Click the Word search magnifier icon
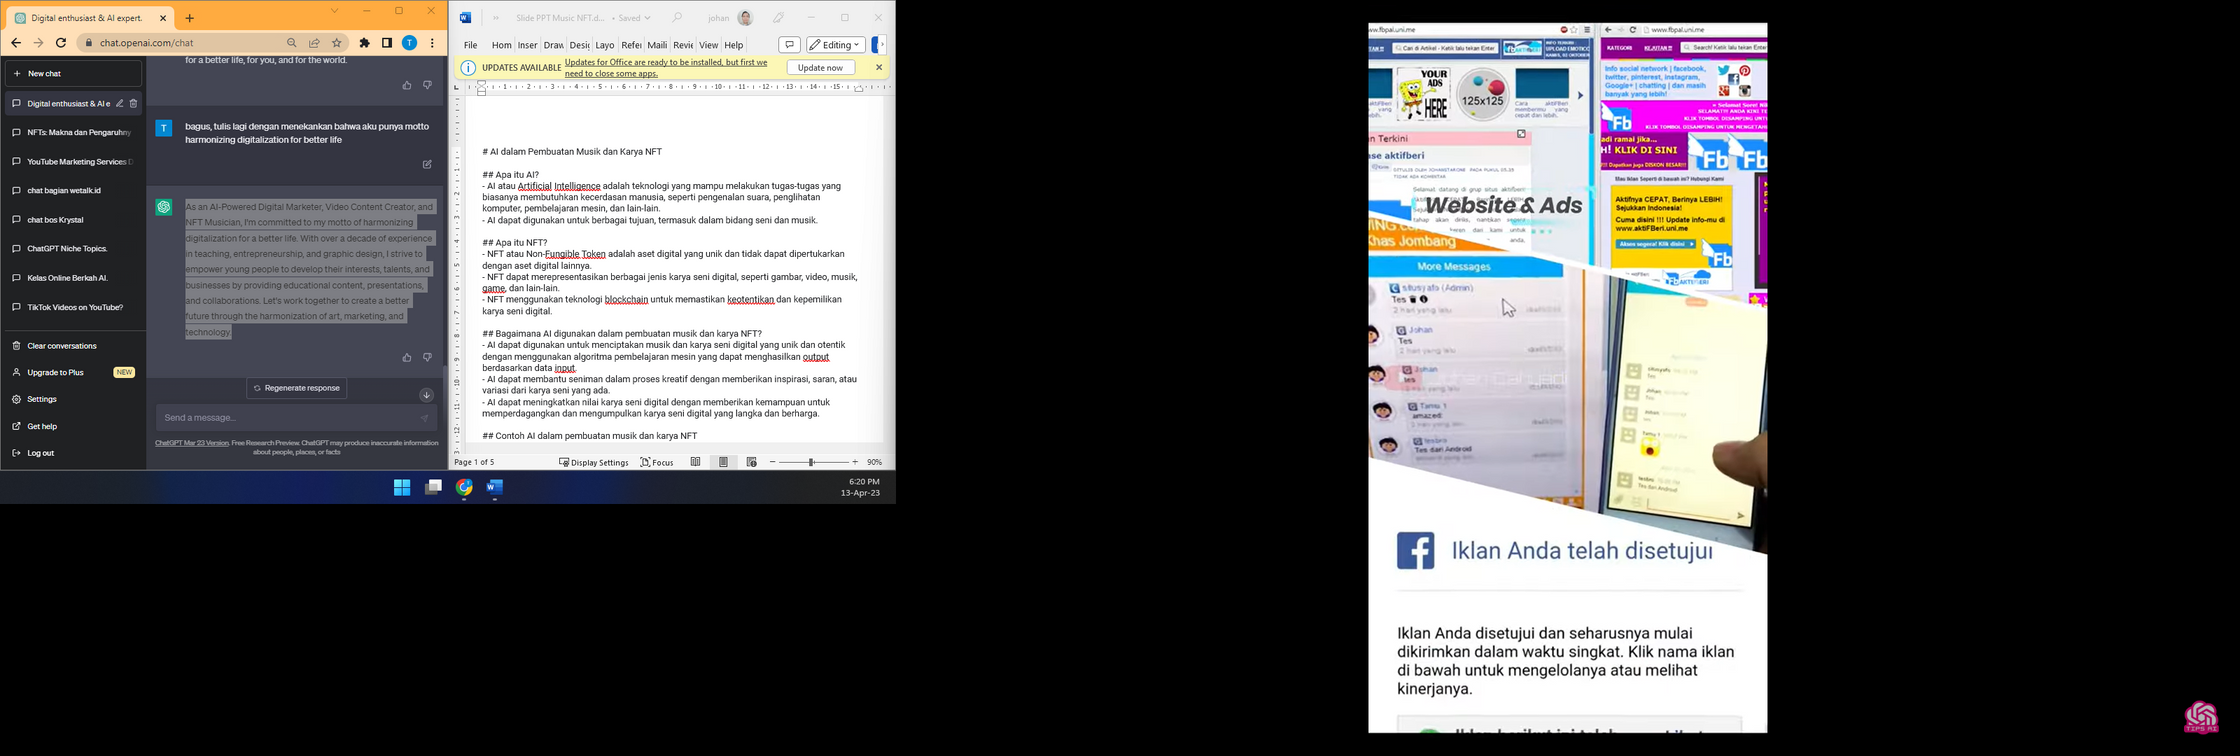The image size is (2240, 756). tap(678, 18)
